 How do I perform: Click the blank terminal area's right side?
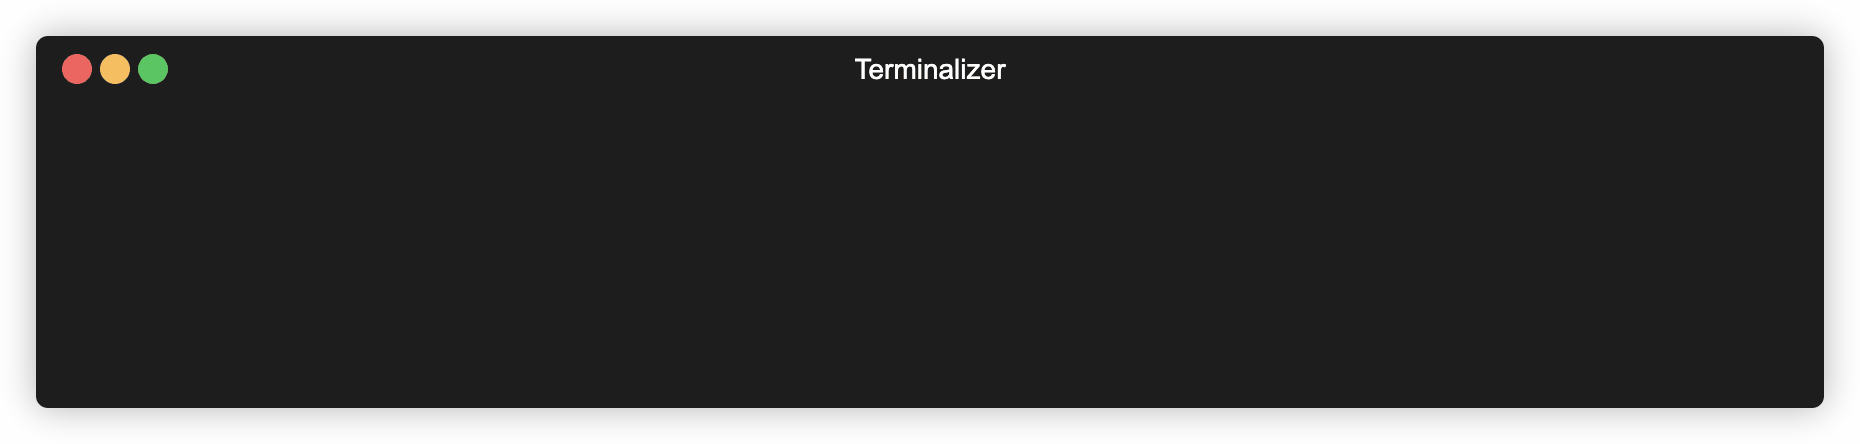(x=1650, y=250)
